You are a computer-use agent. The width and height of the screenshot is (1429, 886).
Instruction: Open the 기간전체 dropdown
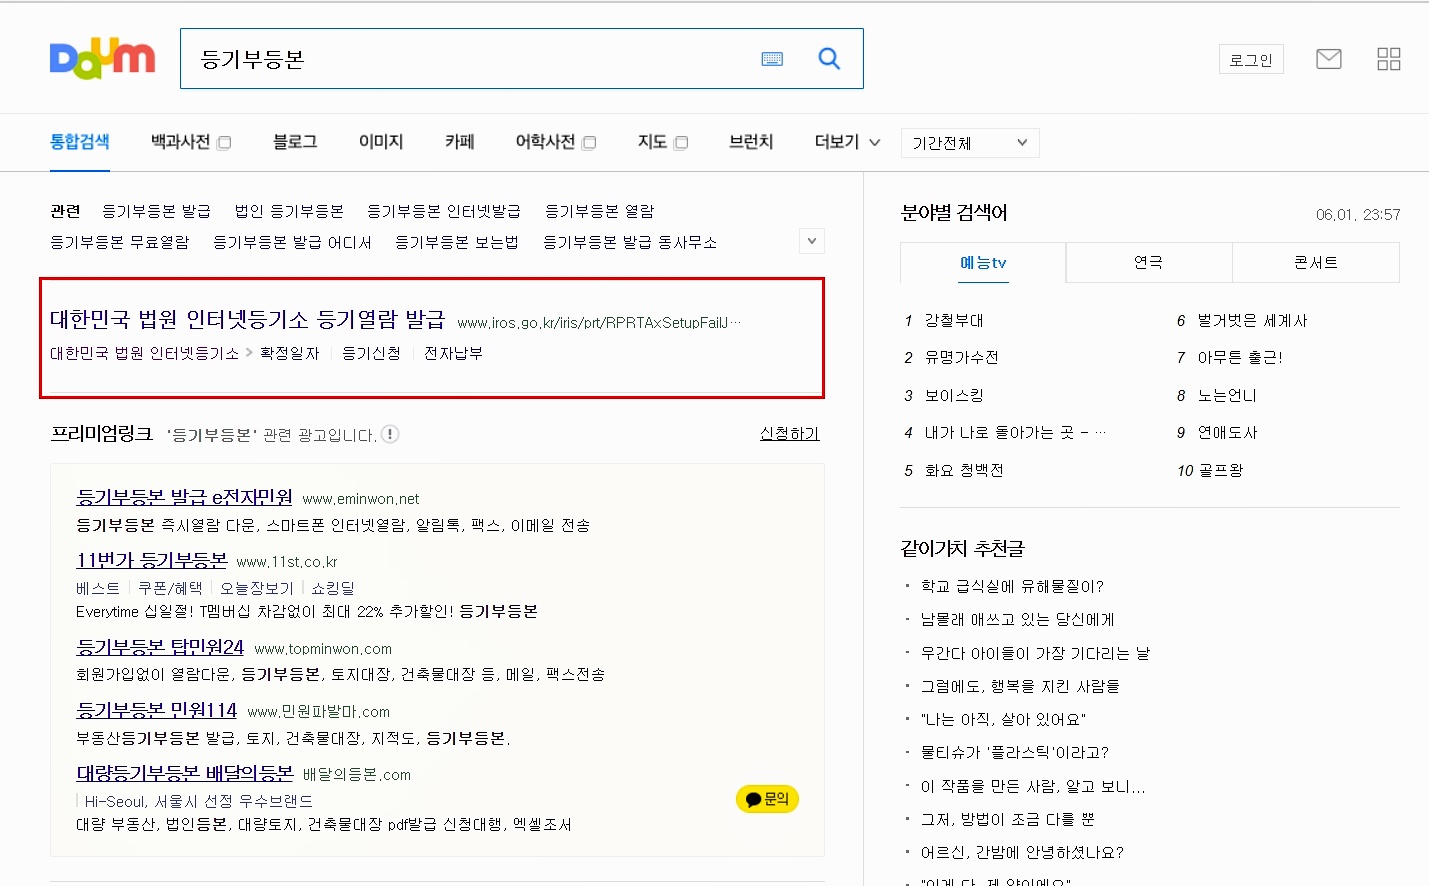click(x=969, y=142)
